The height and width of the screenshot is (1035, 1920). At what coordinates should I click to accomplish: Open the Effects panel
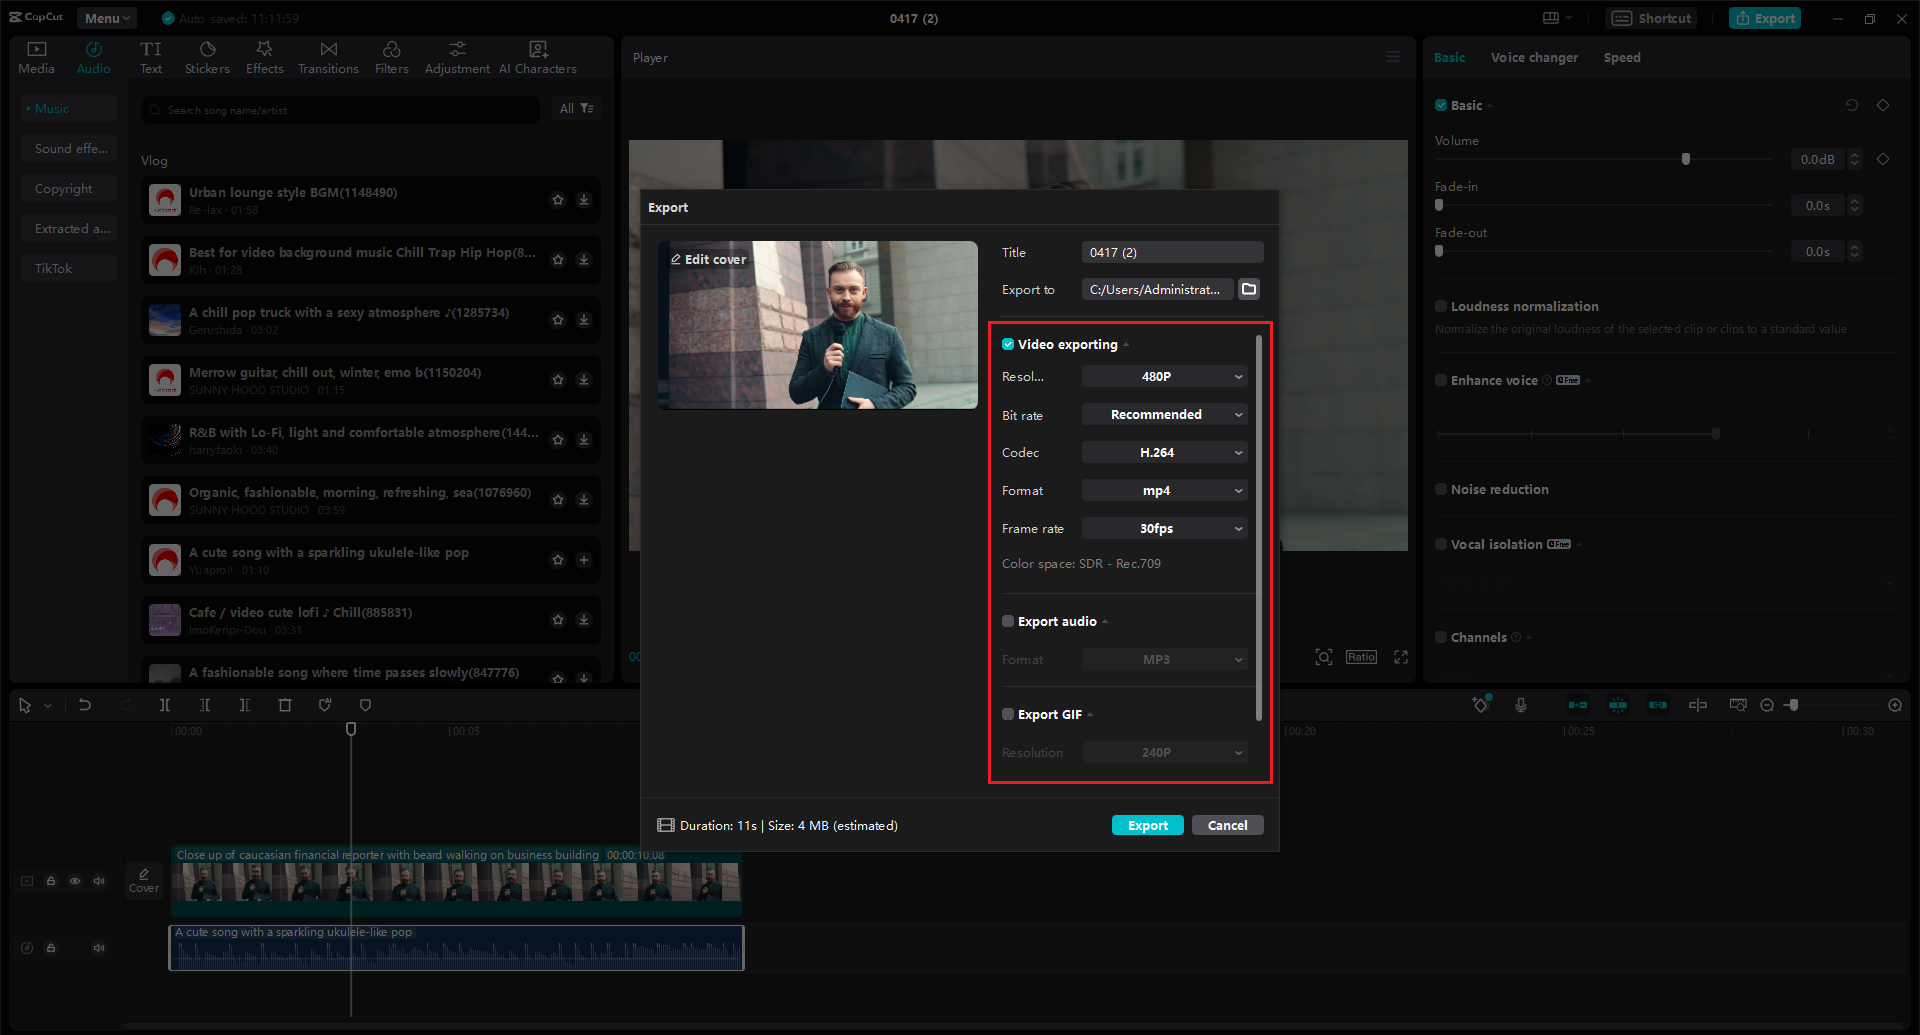coord(265,58)
